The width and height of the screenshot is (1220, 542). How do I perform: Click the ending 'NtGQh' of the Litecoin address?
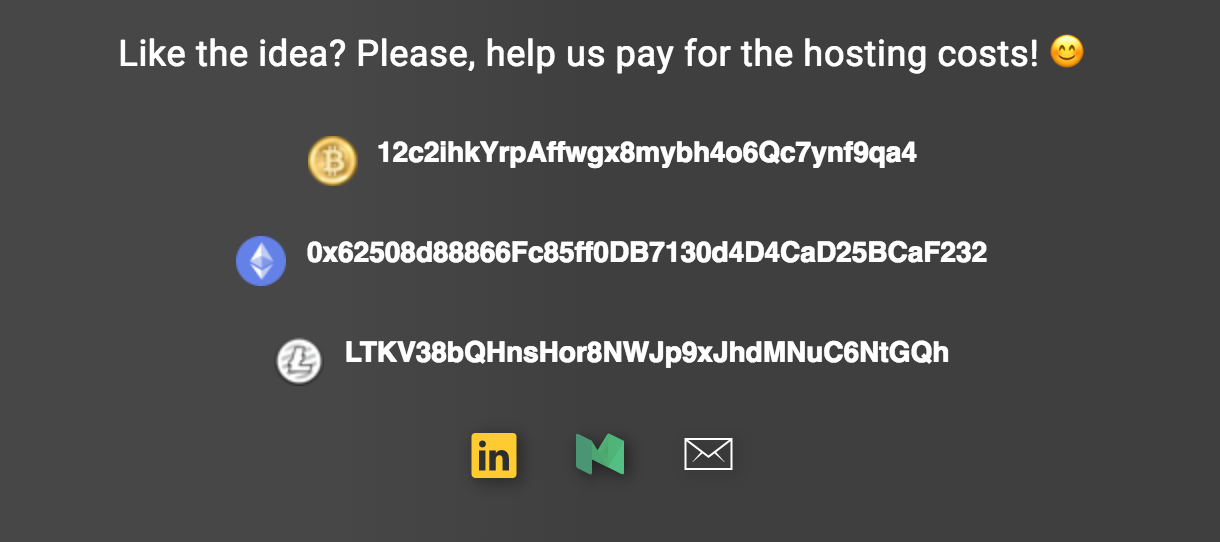903,353
